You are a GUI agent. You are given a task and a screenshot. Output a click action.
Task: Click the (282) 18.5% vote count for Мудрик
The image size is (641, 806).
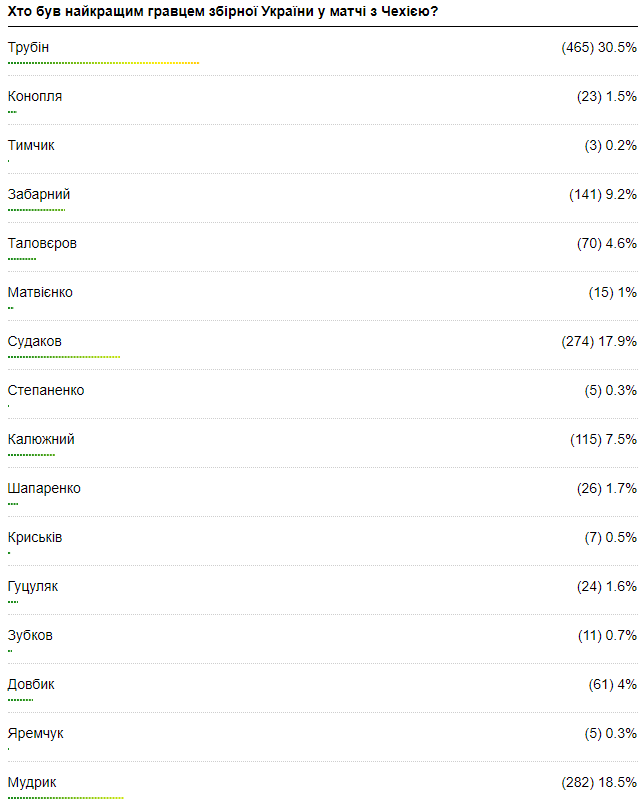(599, 783)
